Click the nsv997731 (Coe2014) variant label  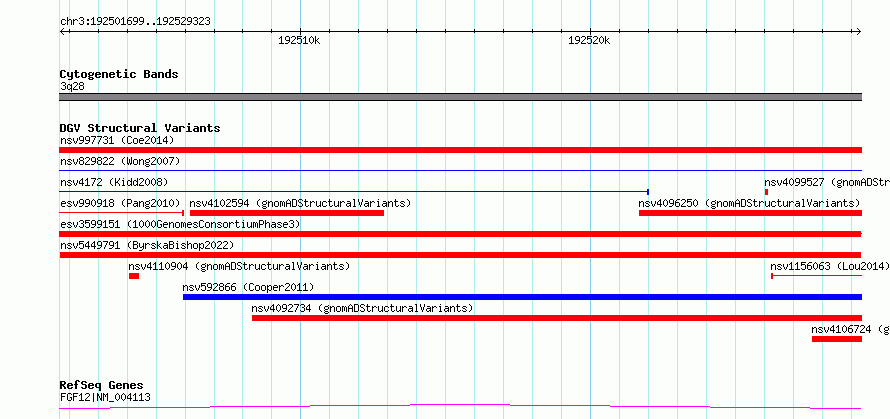117,140
